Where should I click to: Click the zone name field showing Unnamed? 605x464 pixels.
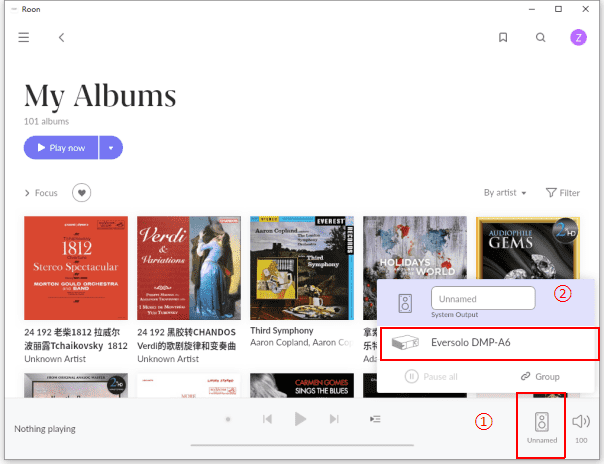(483, 298)
